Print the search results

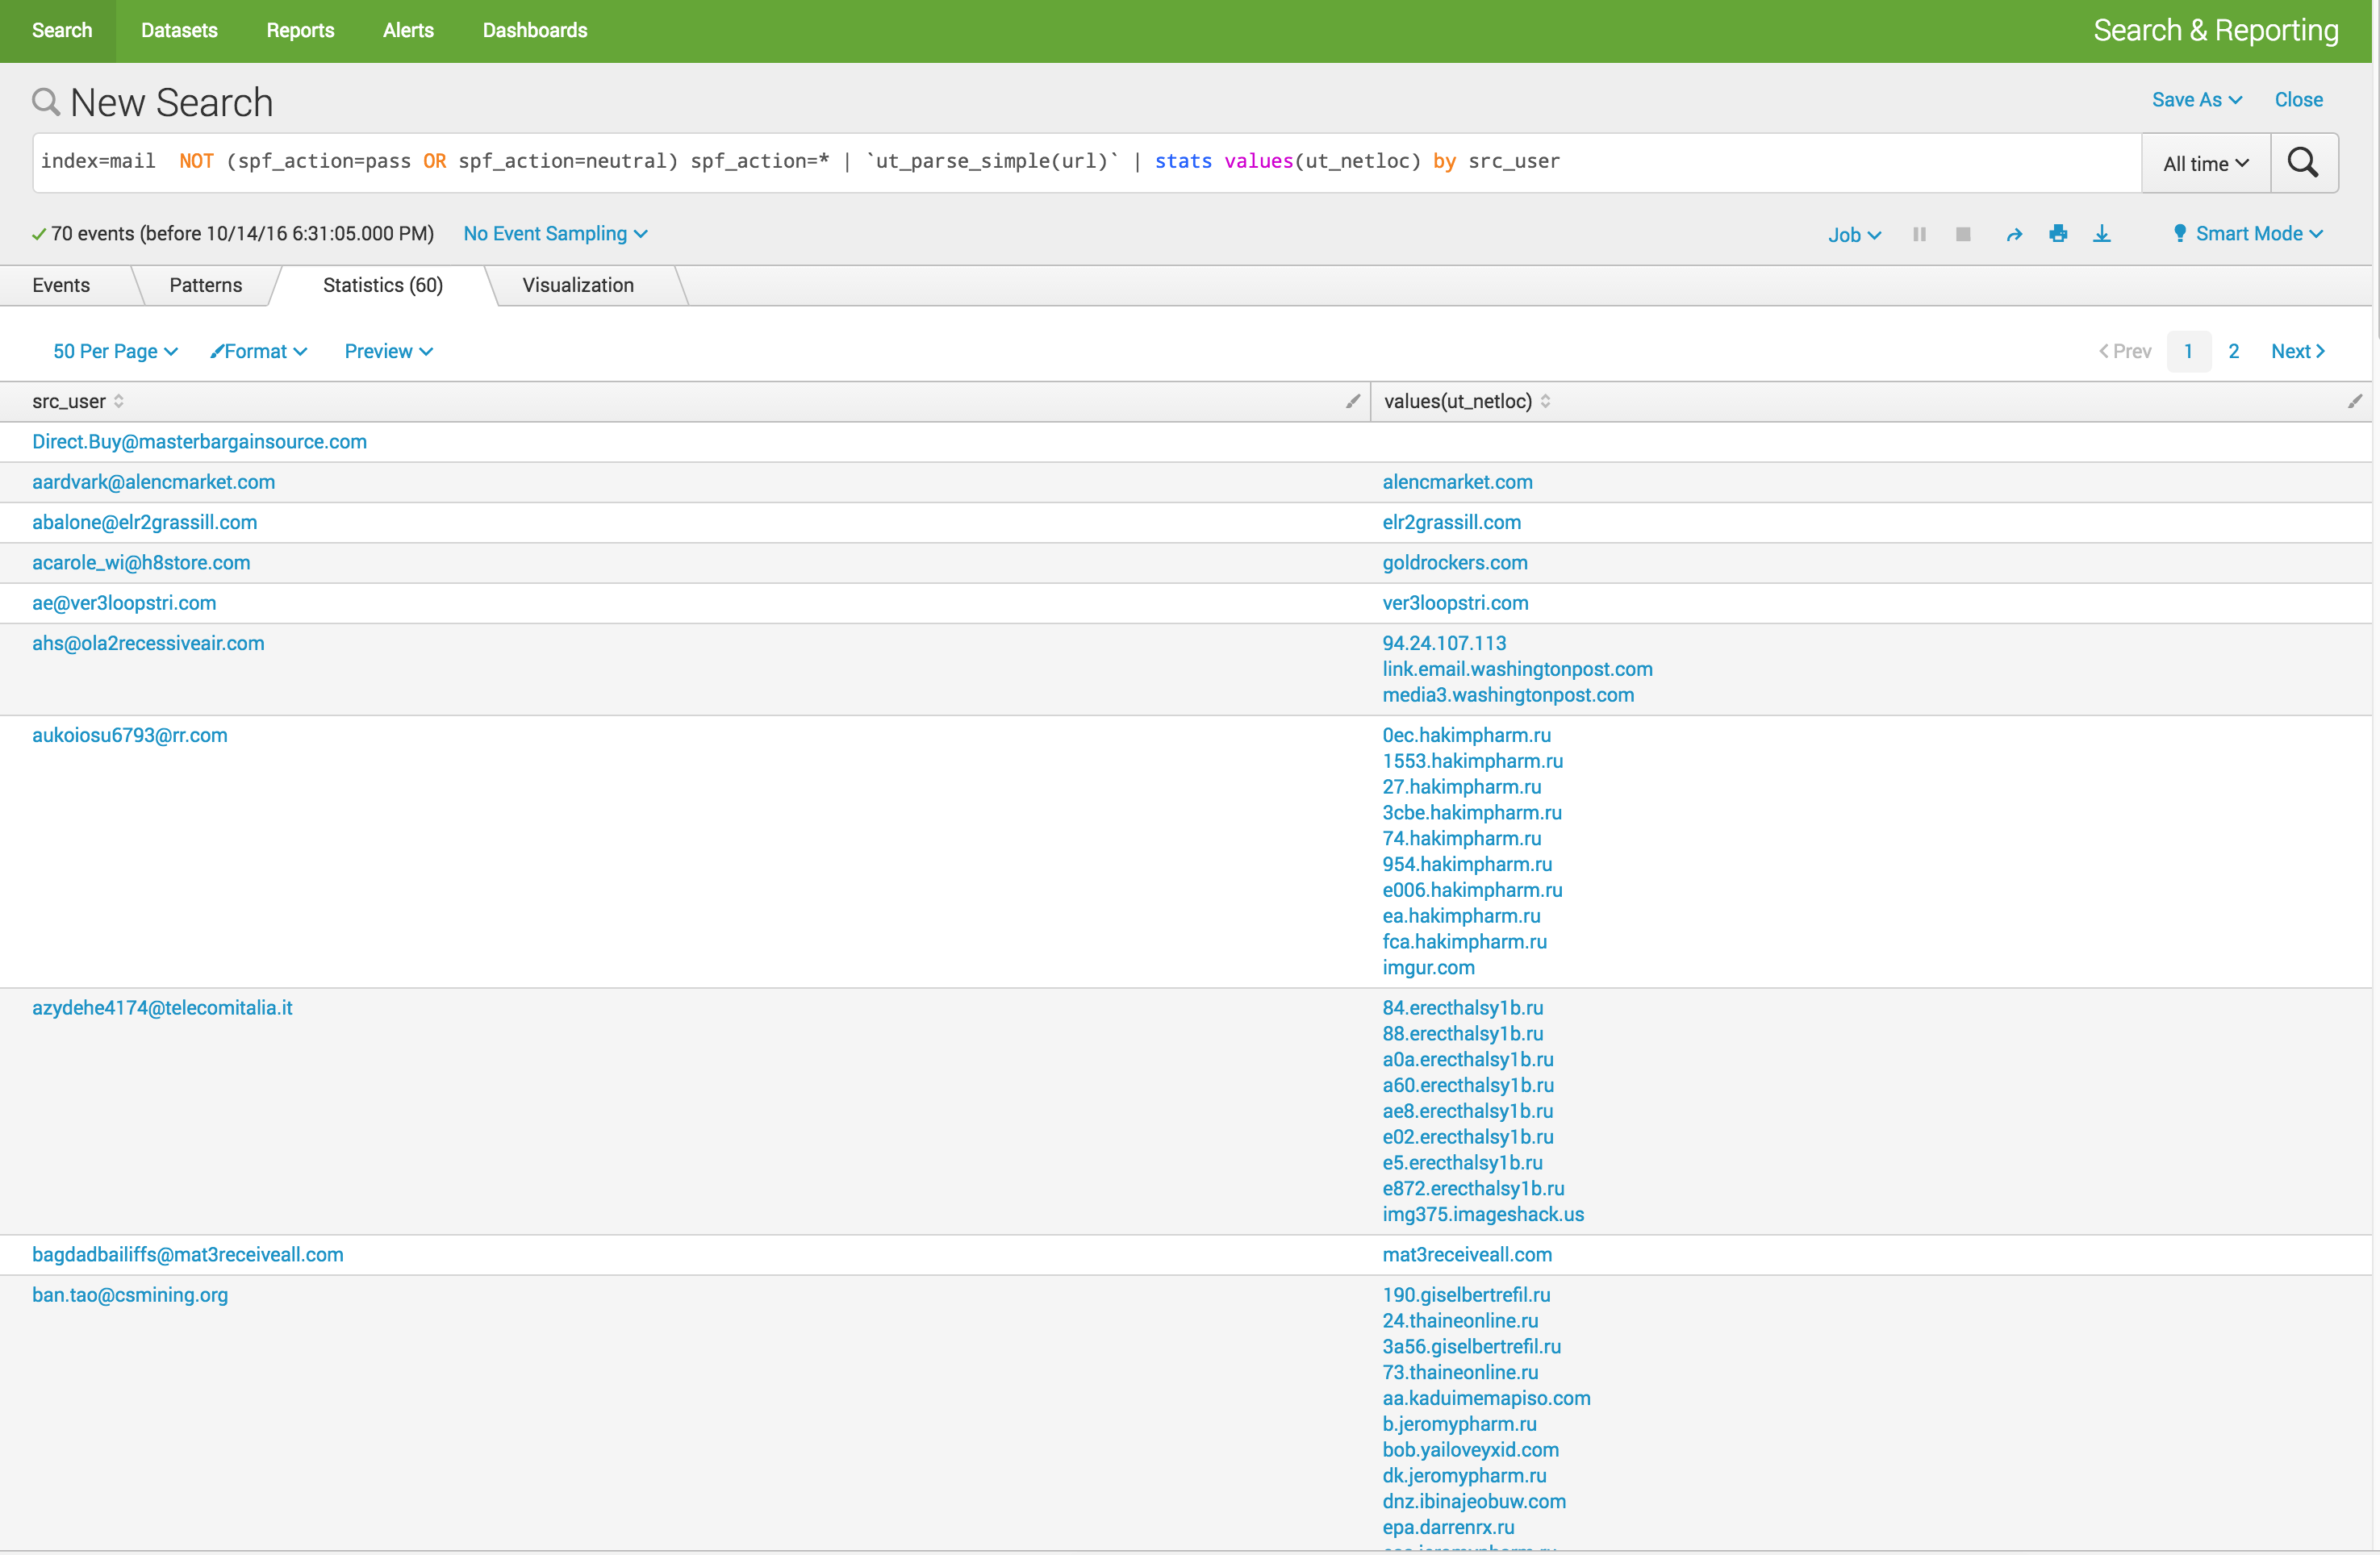pyautogui.click(x=2058, y=233)
